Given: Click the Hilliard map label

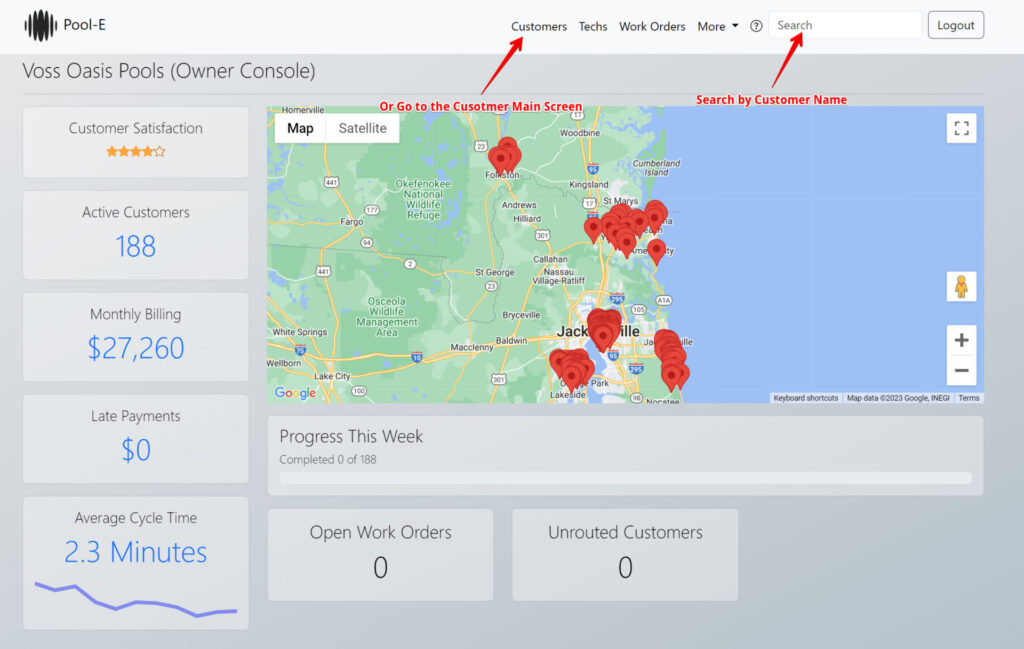Looking at the screenshot, I should coord(527,219).
